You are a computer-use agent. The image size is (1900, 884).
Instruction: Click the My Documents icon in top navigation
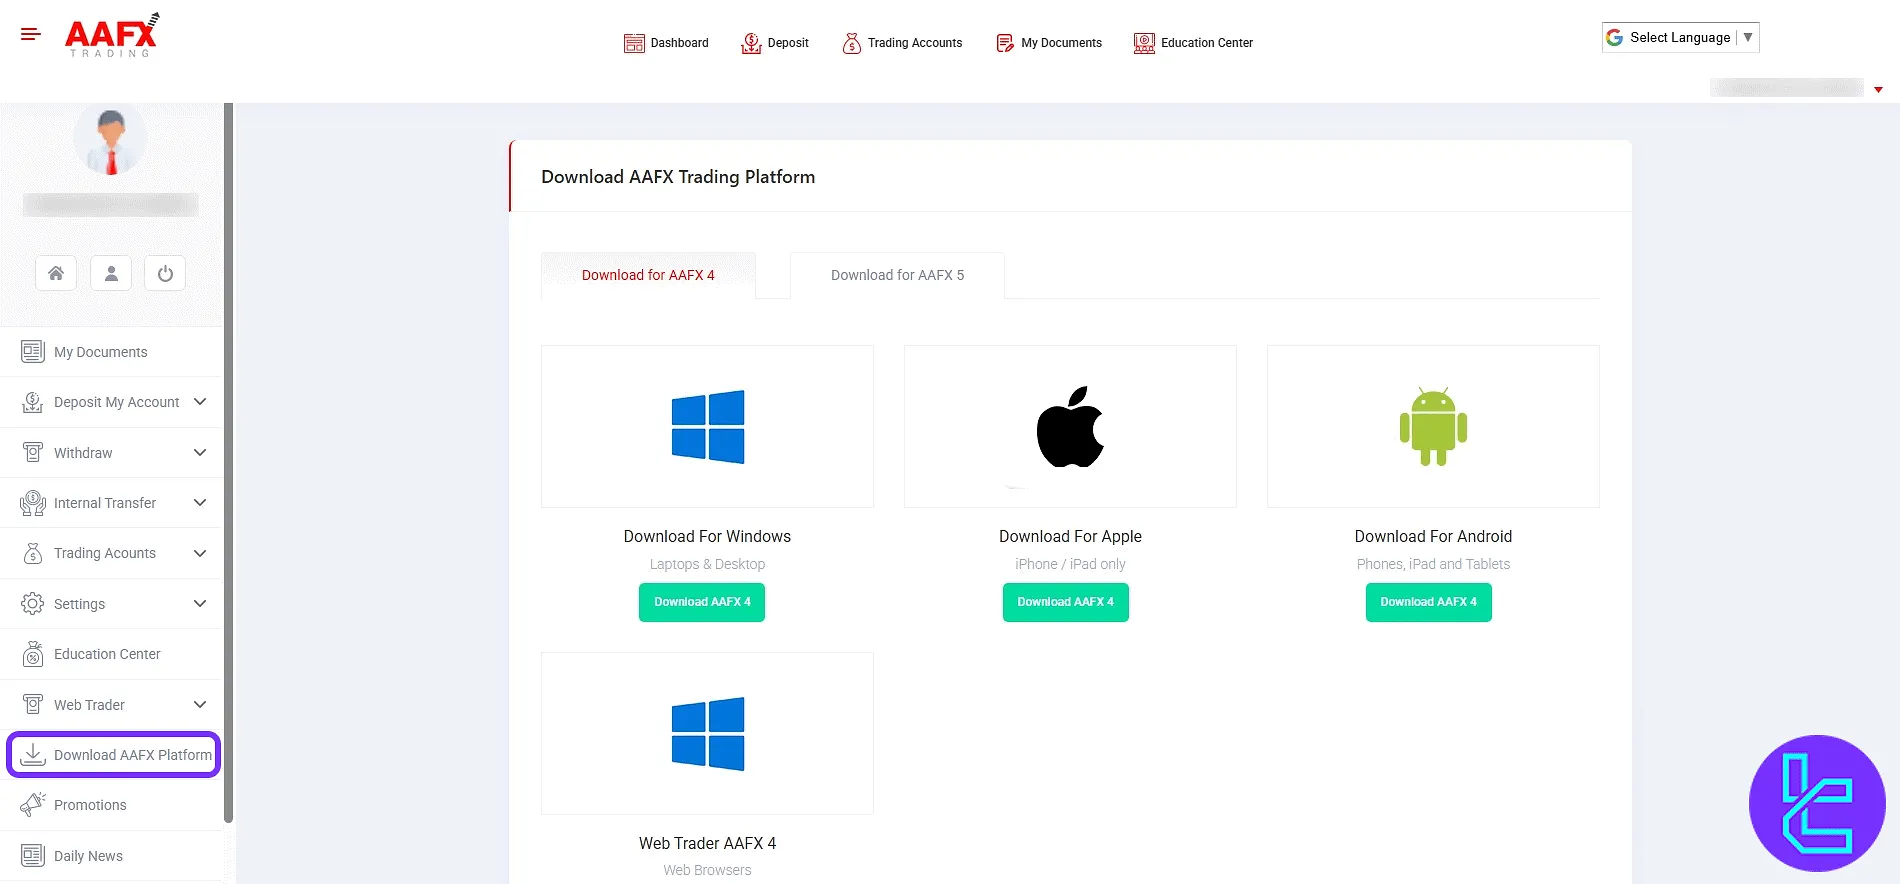click(1005, 43)
